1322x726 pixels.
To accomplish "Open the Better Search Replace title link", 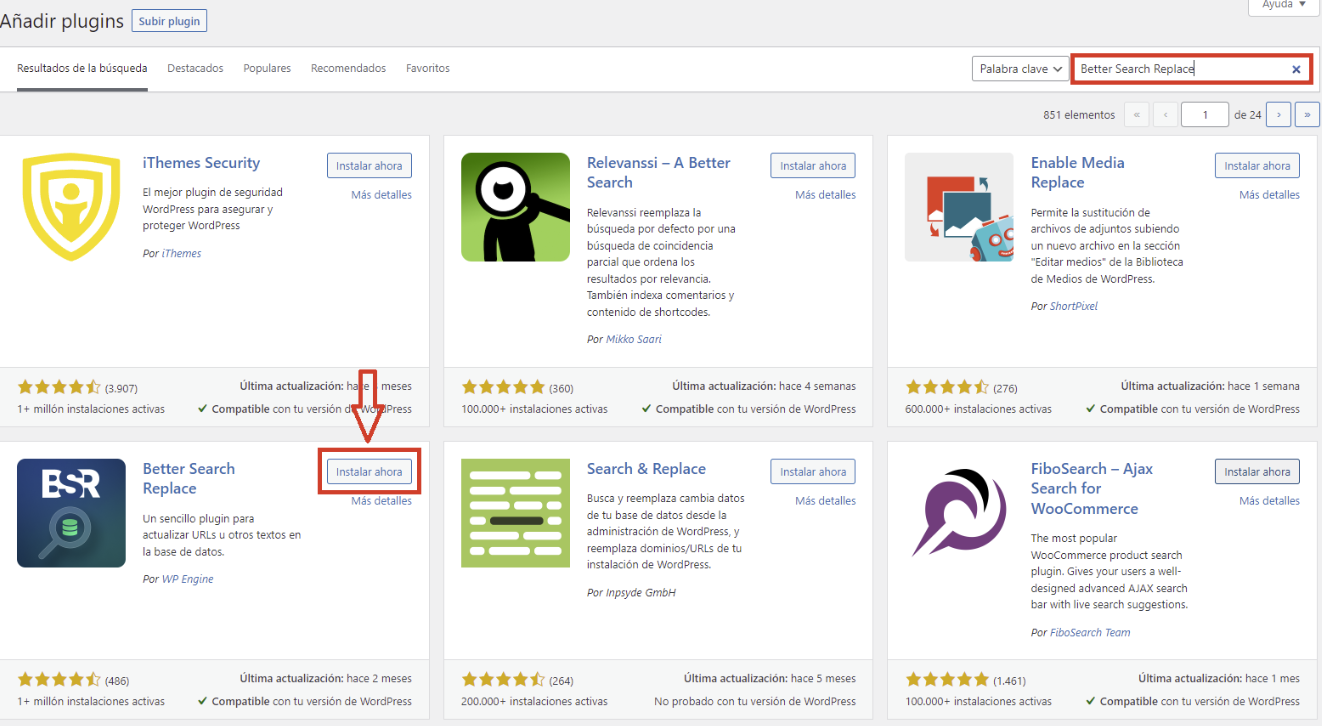I will [x=189, y=479].
